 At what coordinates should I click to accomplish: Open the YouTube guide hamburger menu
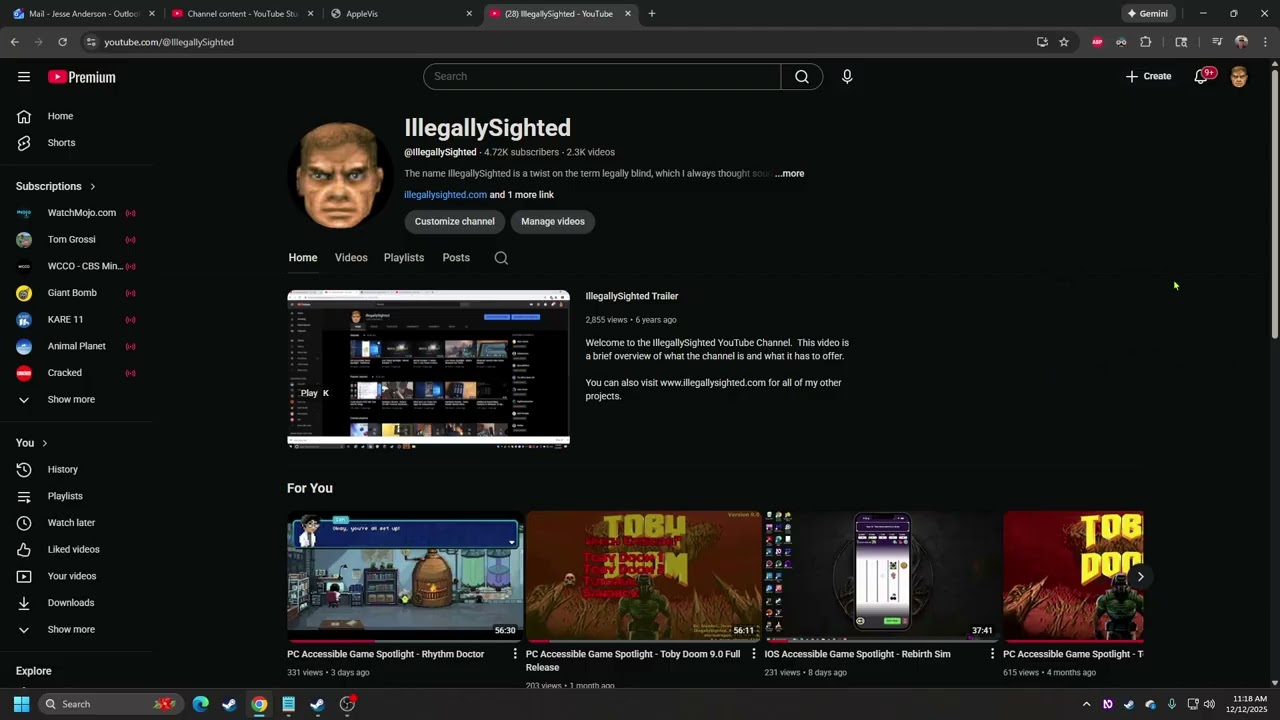[x=24, y=77]
